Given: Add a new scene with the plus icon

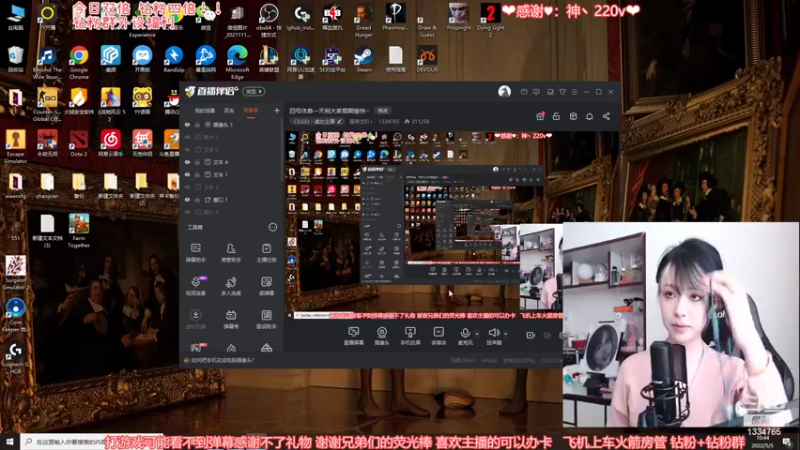Looking at the screenshot, I should (x=277, y=110).
